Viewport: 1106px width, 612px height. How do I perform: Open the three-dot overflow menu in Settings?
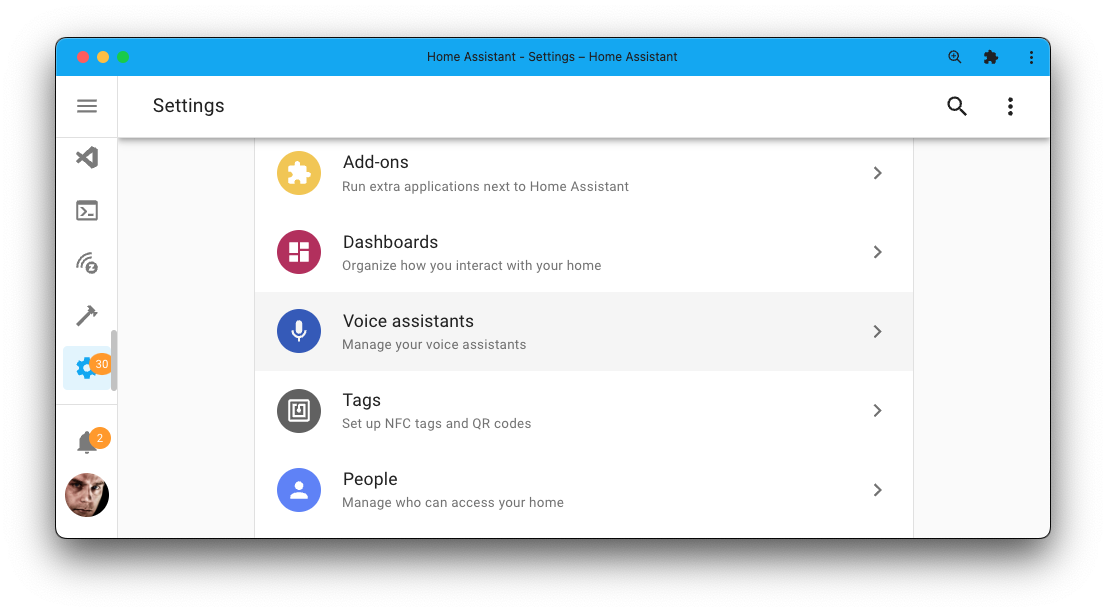tap(1010, 105)
